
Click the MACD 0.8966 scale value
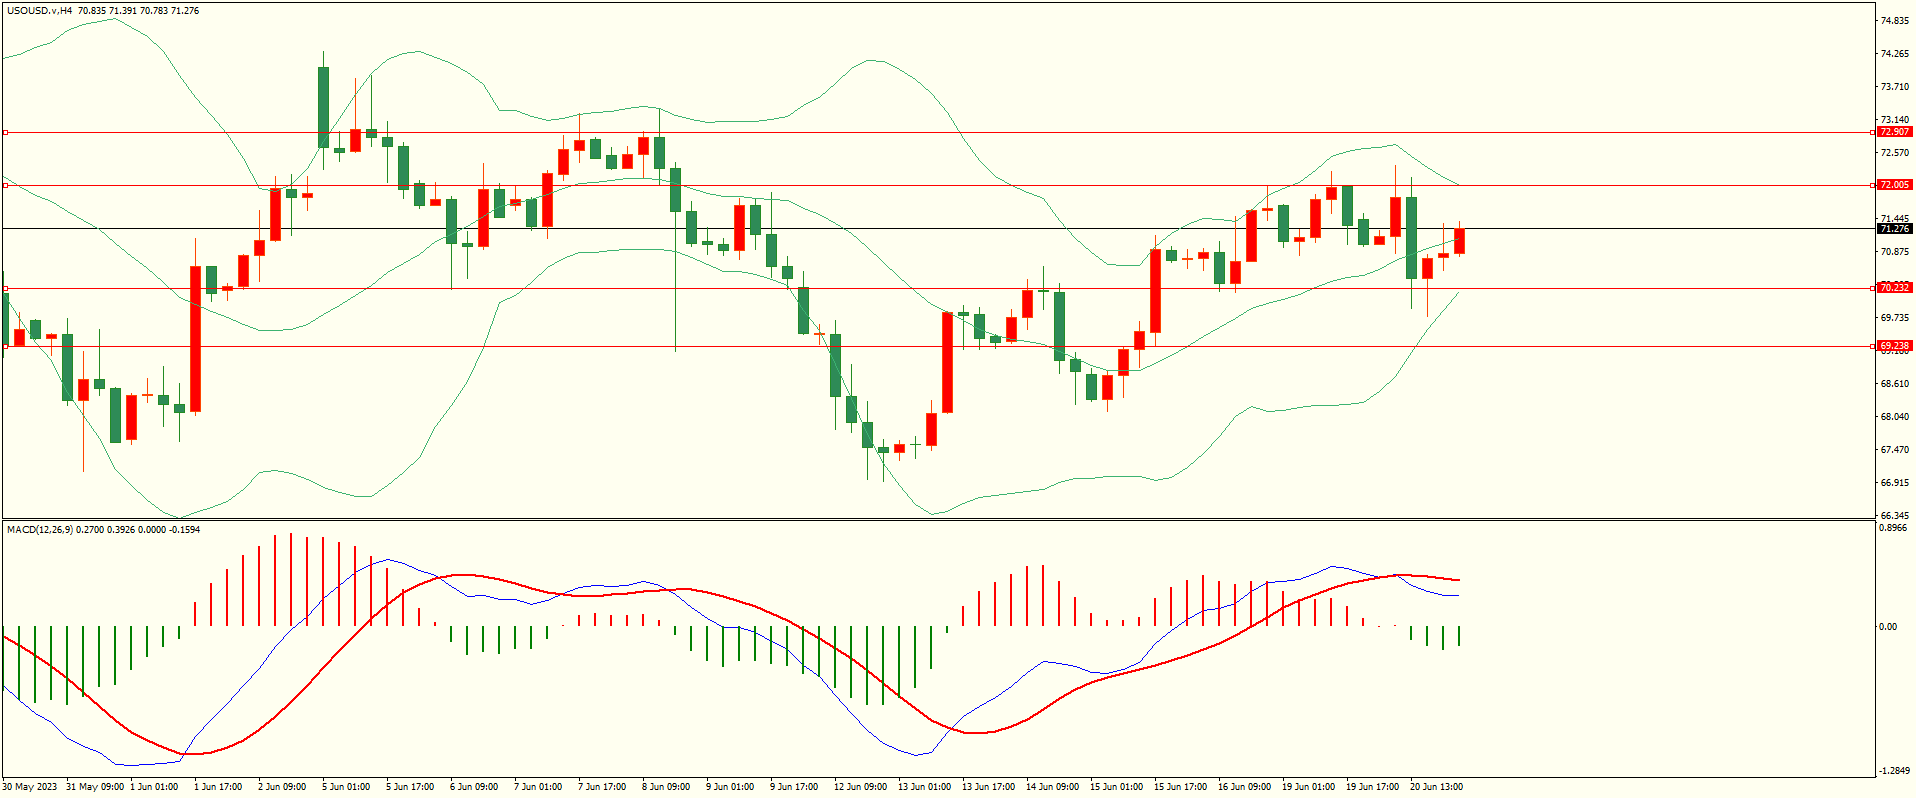[x=1893, y=528]
